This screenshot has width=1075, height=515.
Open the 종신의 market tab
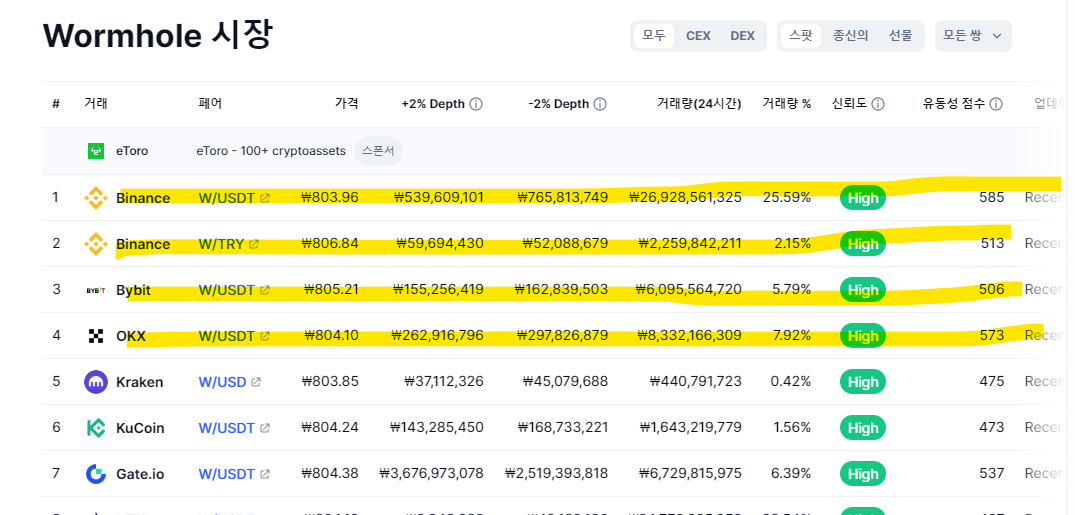pyautogui.click(x=851, y=36)
